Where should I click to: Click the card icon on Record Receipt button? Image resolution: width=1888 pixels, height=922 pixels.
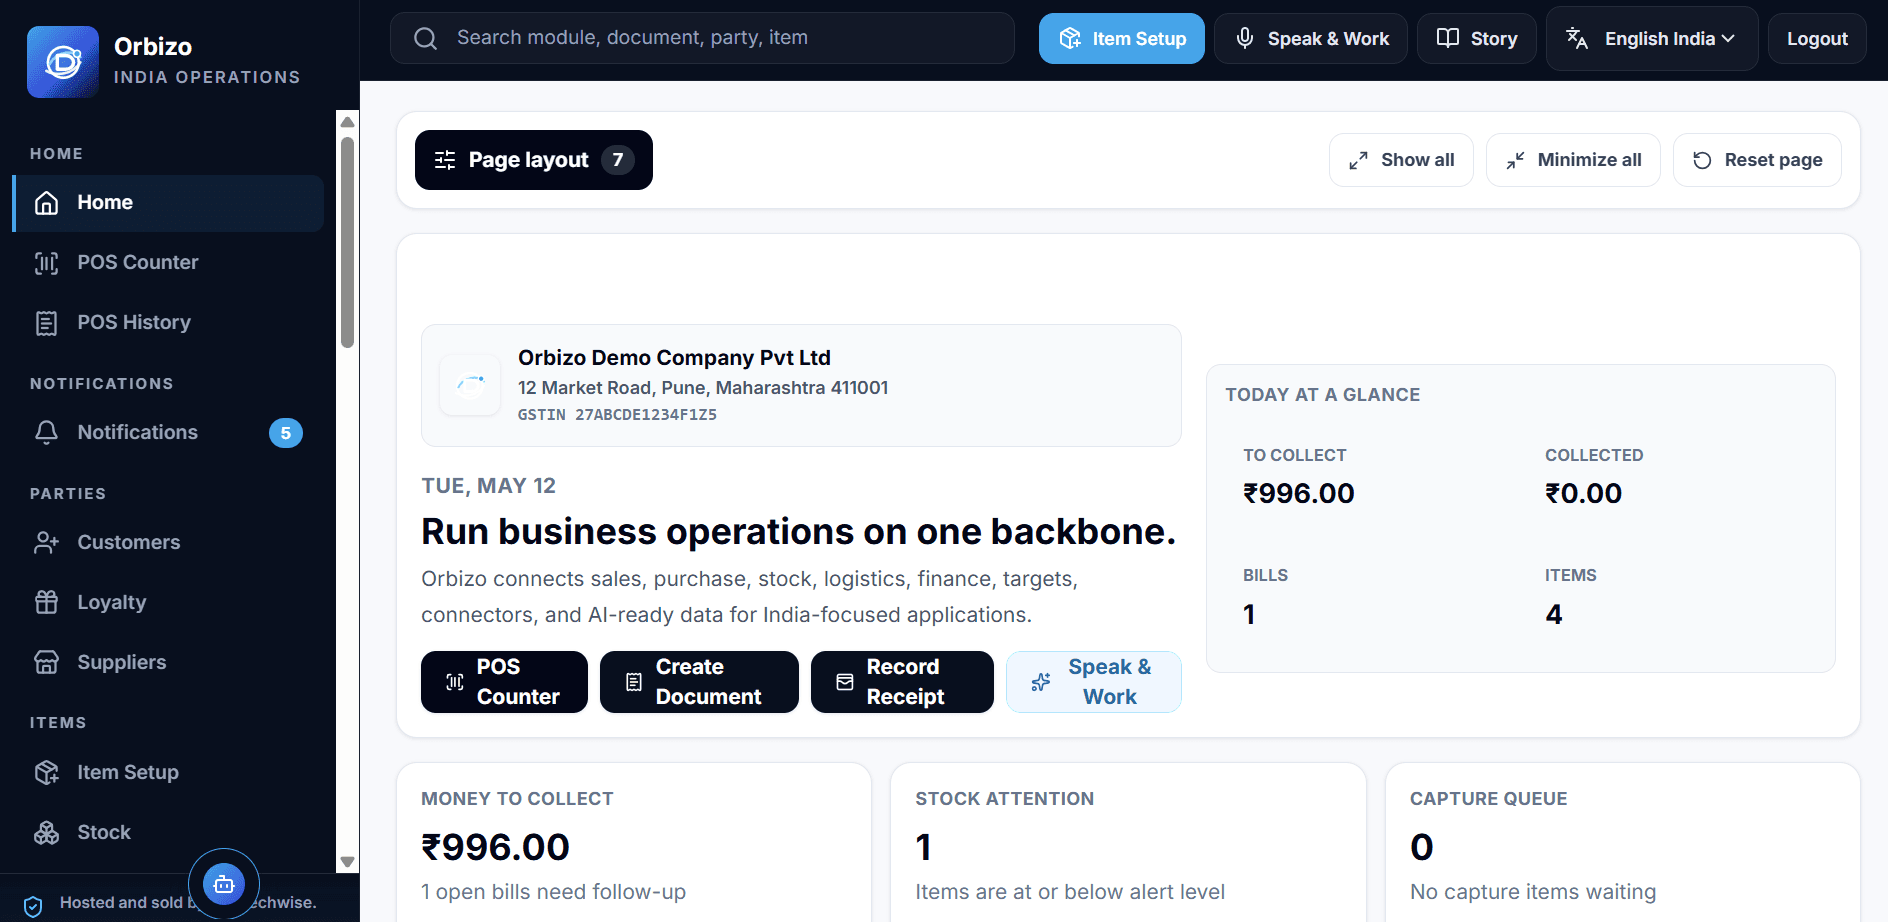[845, 682]
